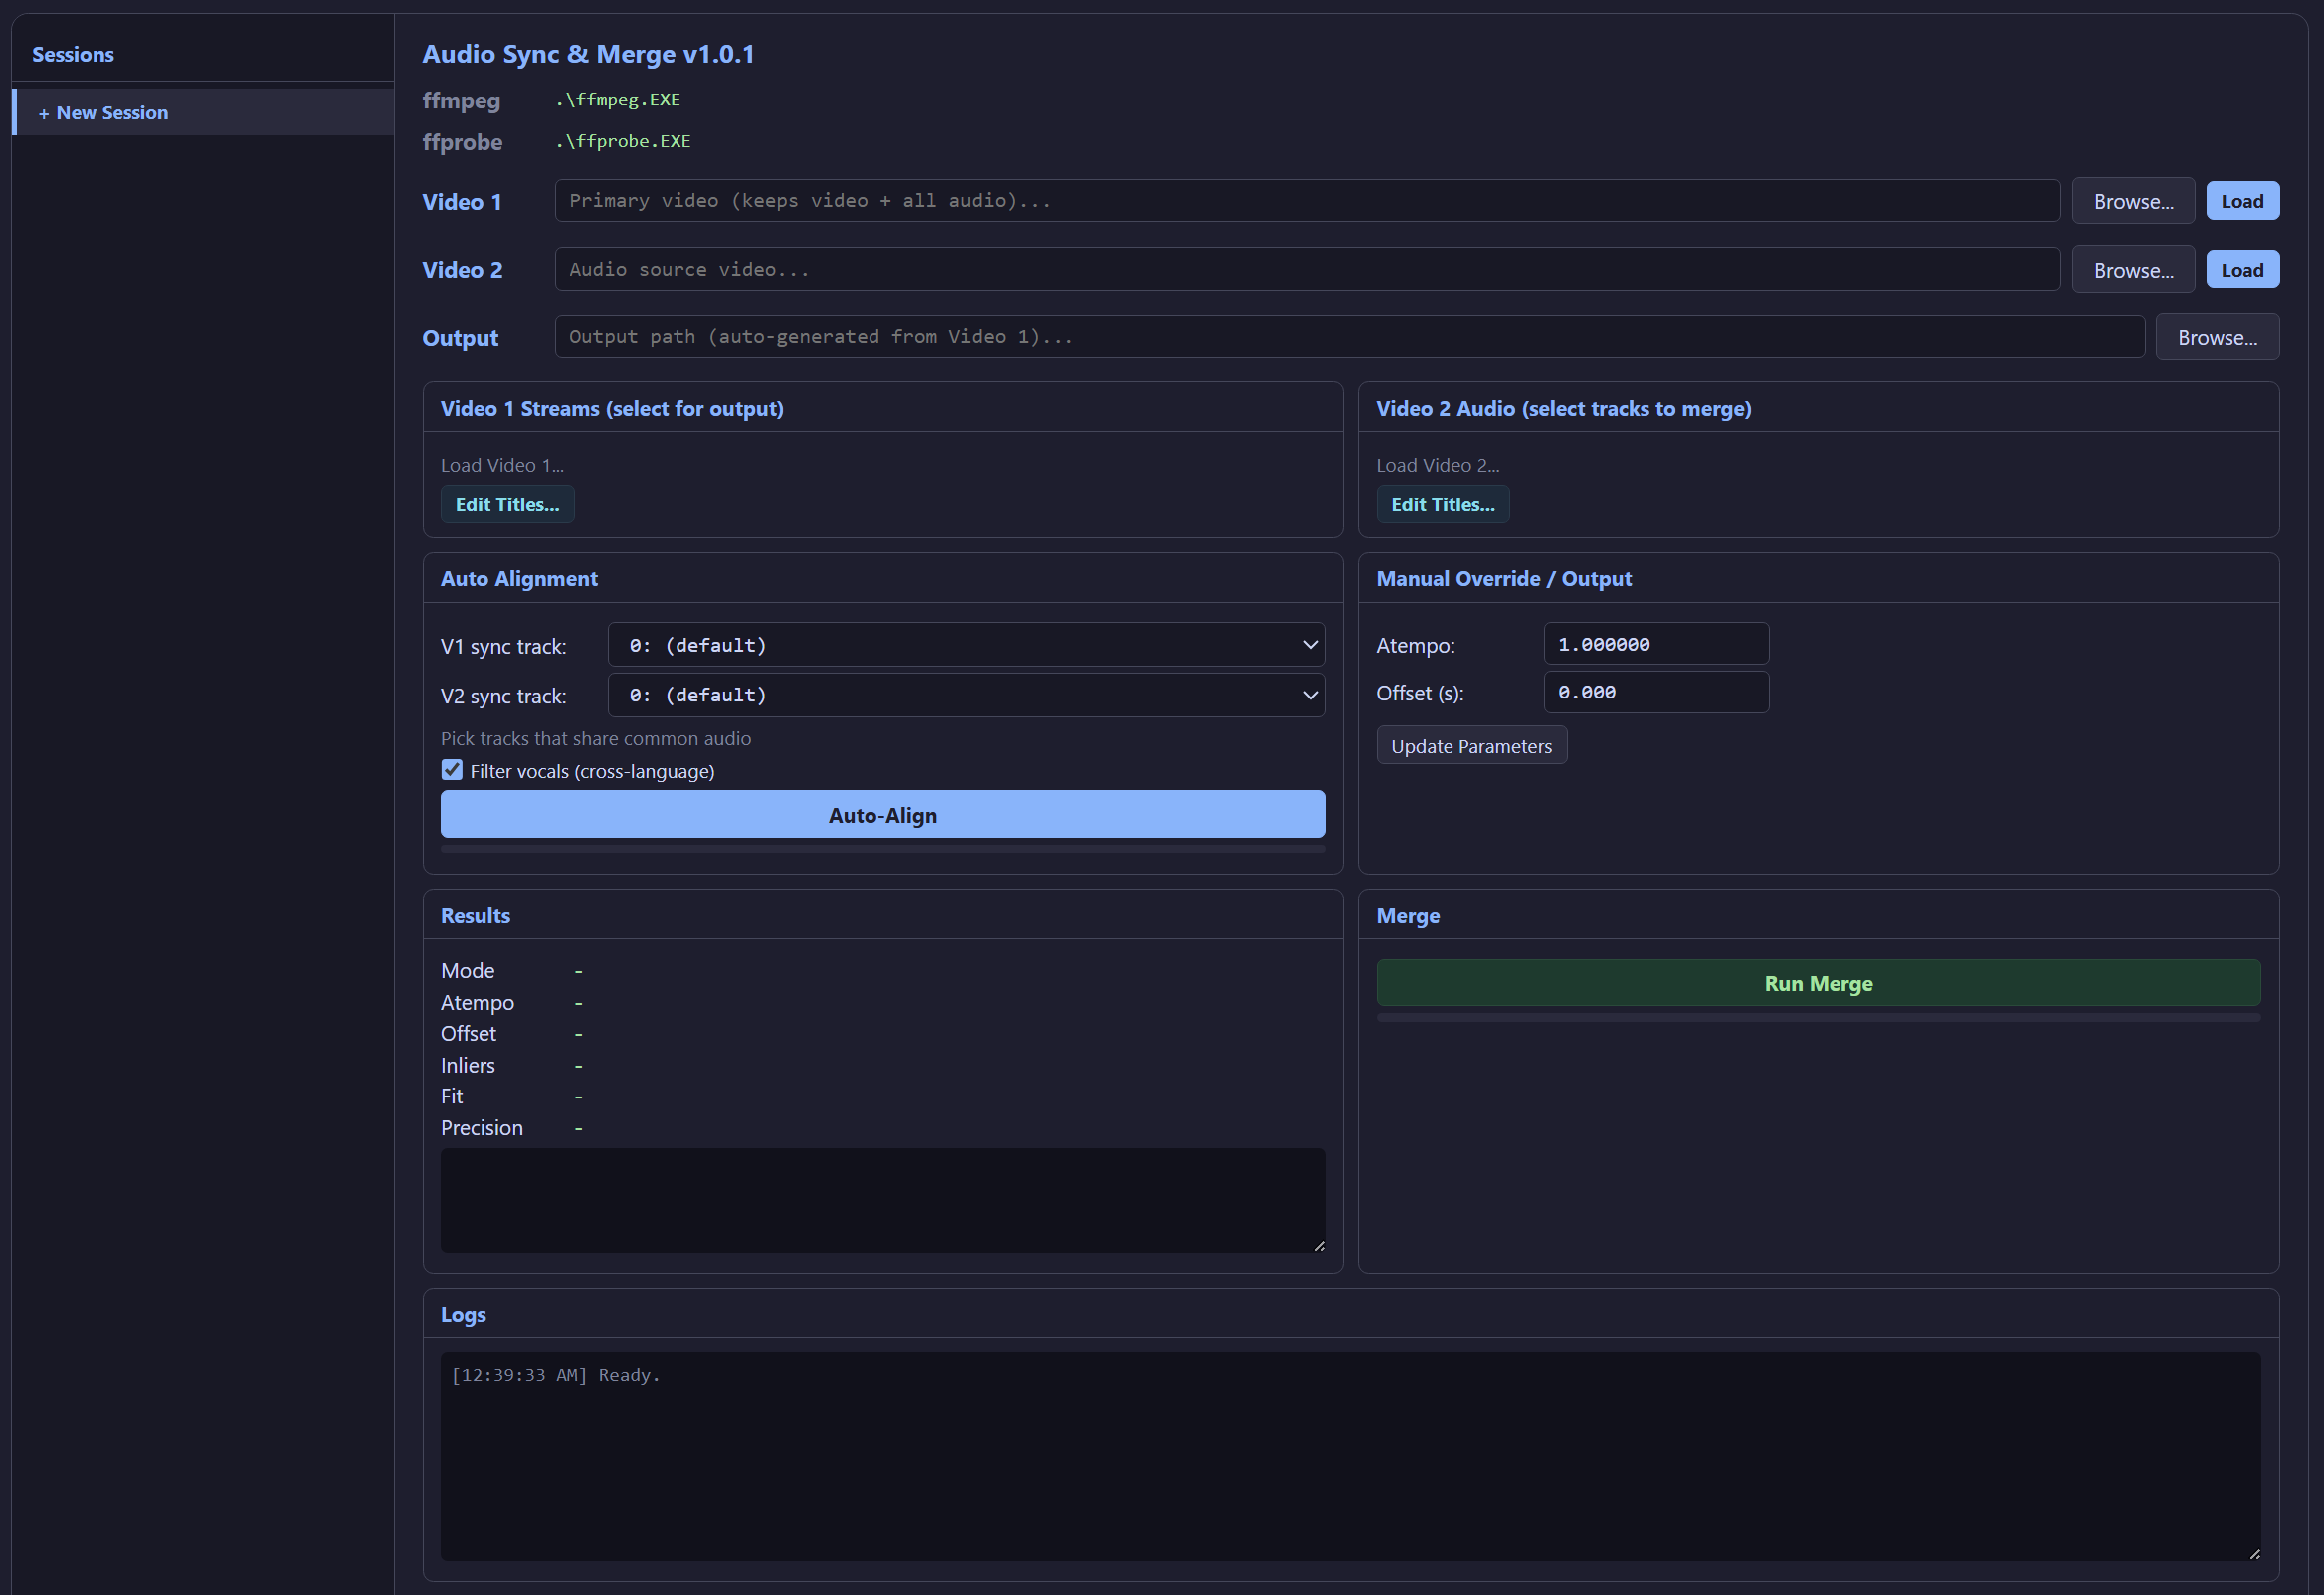Click the Video 2 audio source field
Screen dimensions: 2324x1595
click(x=1306, y=269)
